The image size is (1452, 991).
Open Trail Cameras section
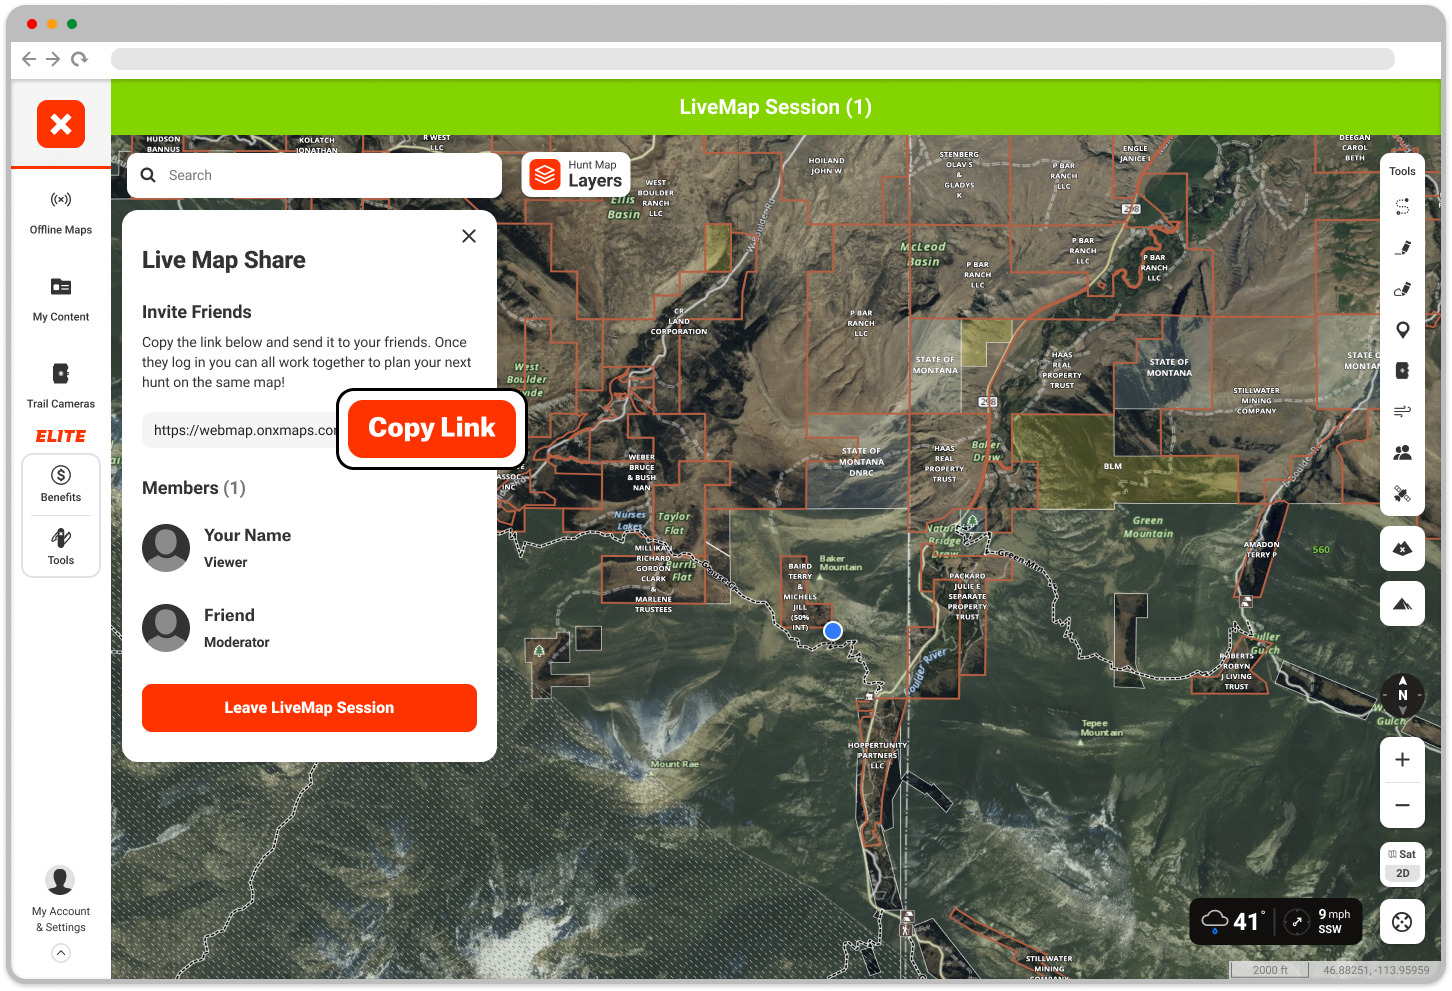point(61,387)
